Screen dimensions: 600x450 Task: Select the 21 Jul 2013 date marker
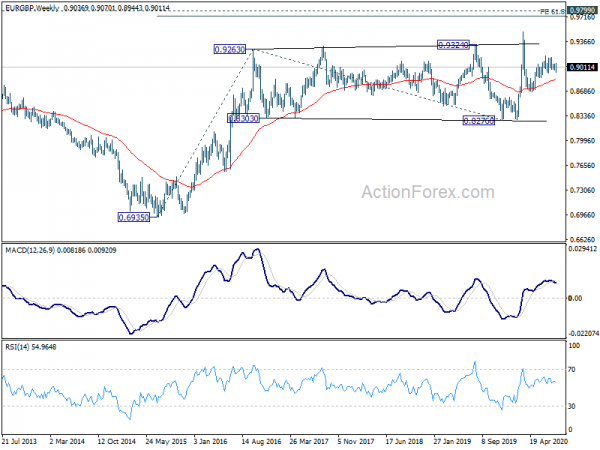point(19,441)
